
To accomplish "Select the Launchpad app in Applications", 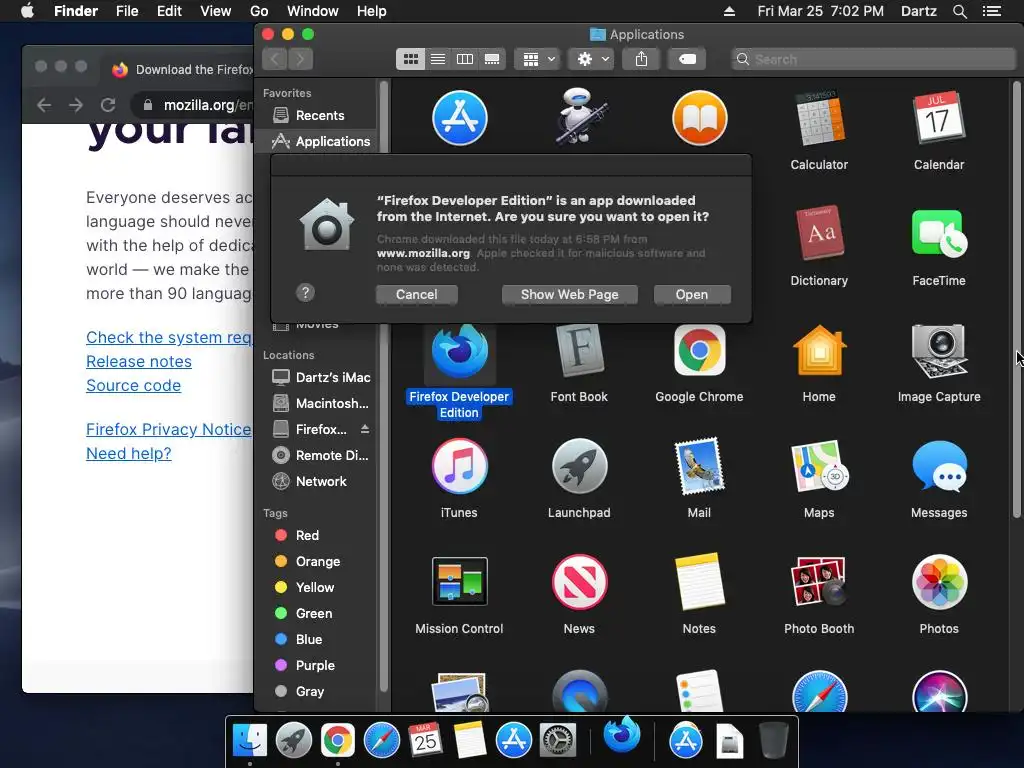I will pyautogui.click(x=579, y=466).
